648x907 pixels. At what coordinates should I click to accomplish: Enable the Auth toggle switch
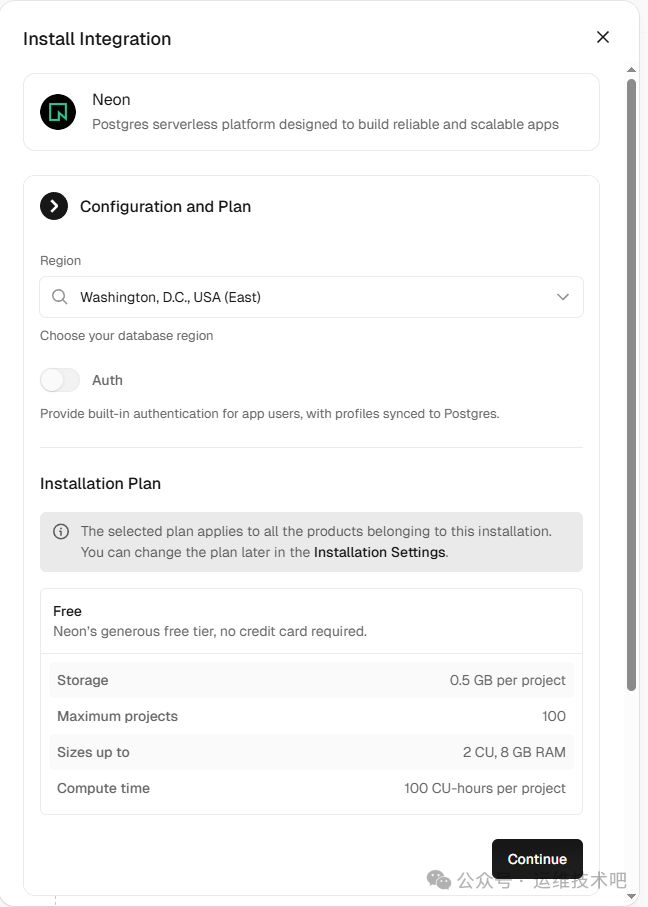coord(60,380)
